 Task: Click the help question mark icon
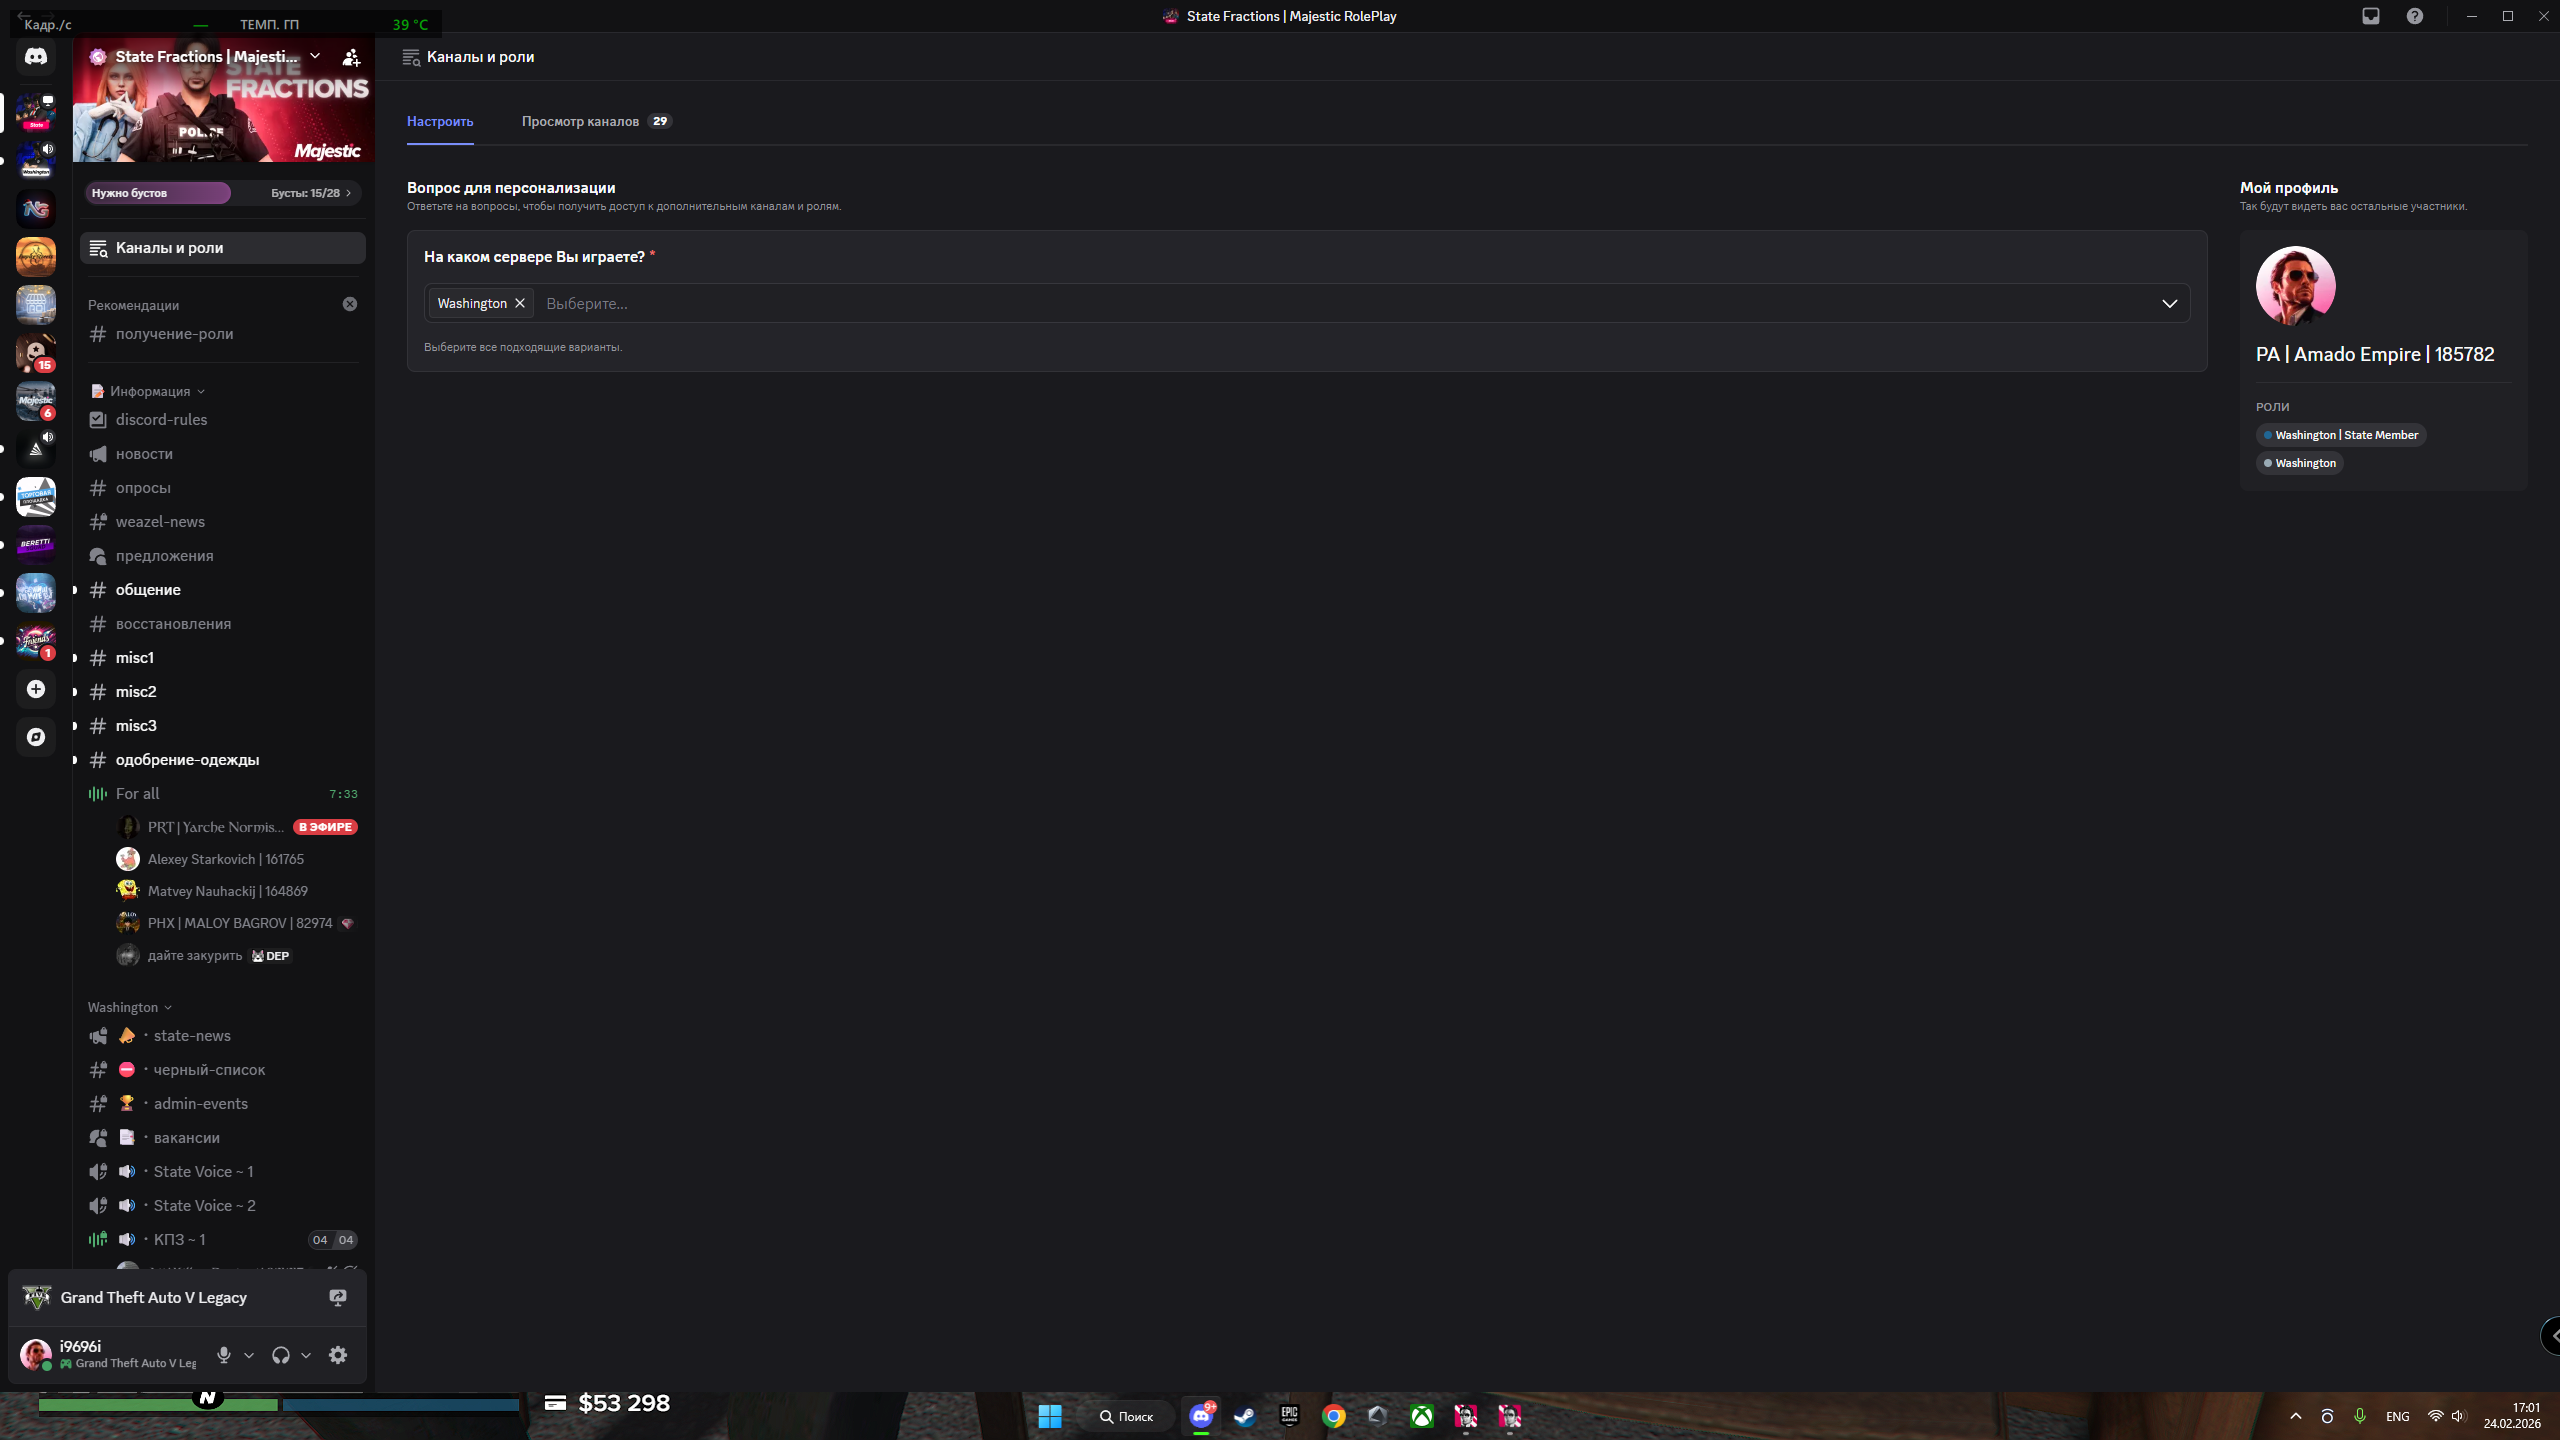click(2415, 16)
